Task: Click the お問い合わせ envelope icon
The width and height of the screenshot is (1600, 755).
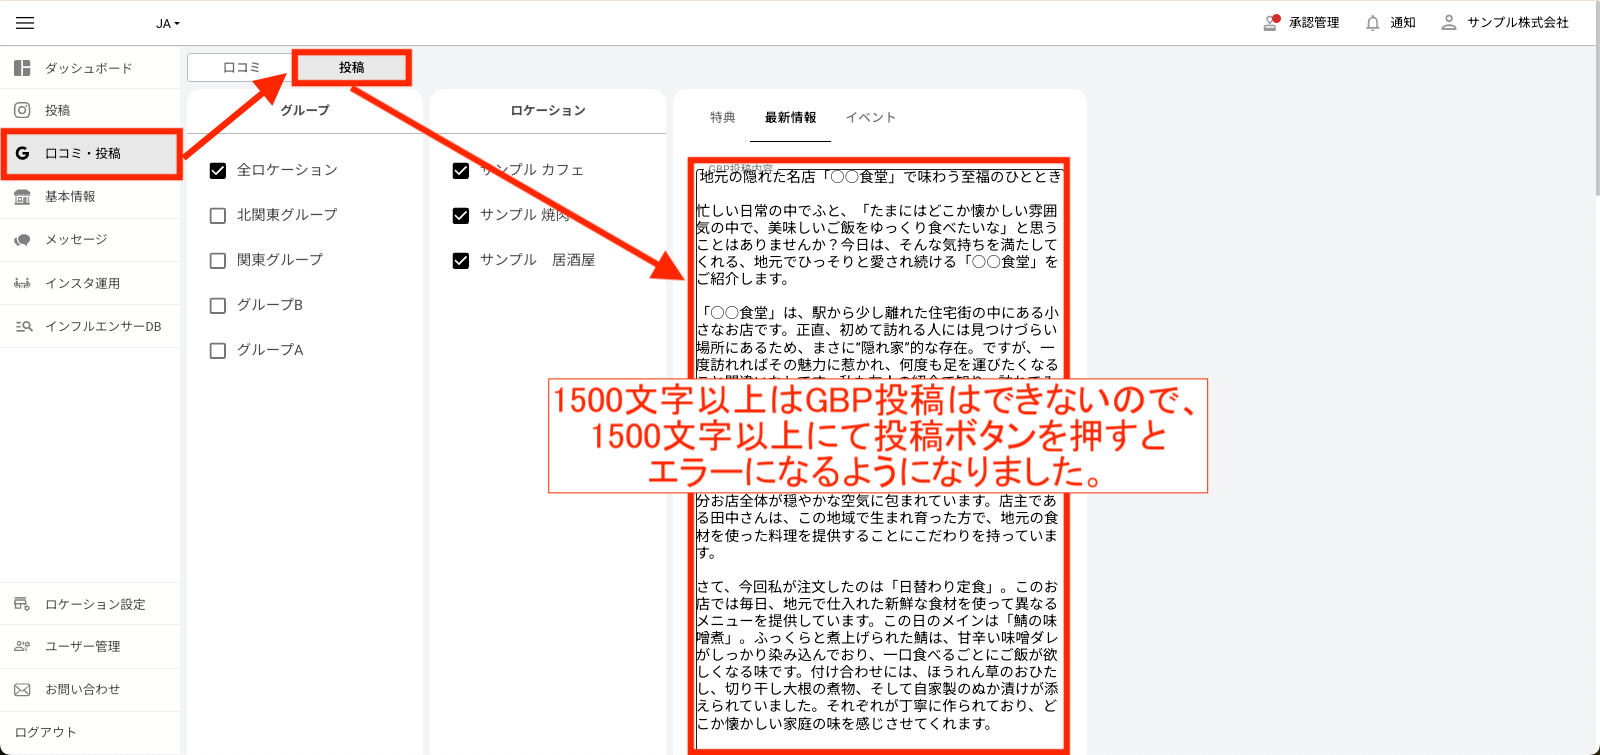Action: (x=22, y=689)
